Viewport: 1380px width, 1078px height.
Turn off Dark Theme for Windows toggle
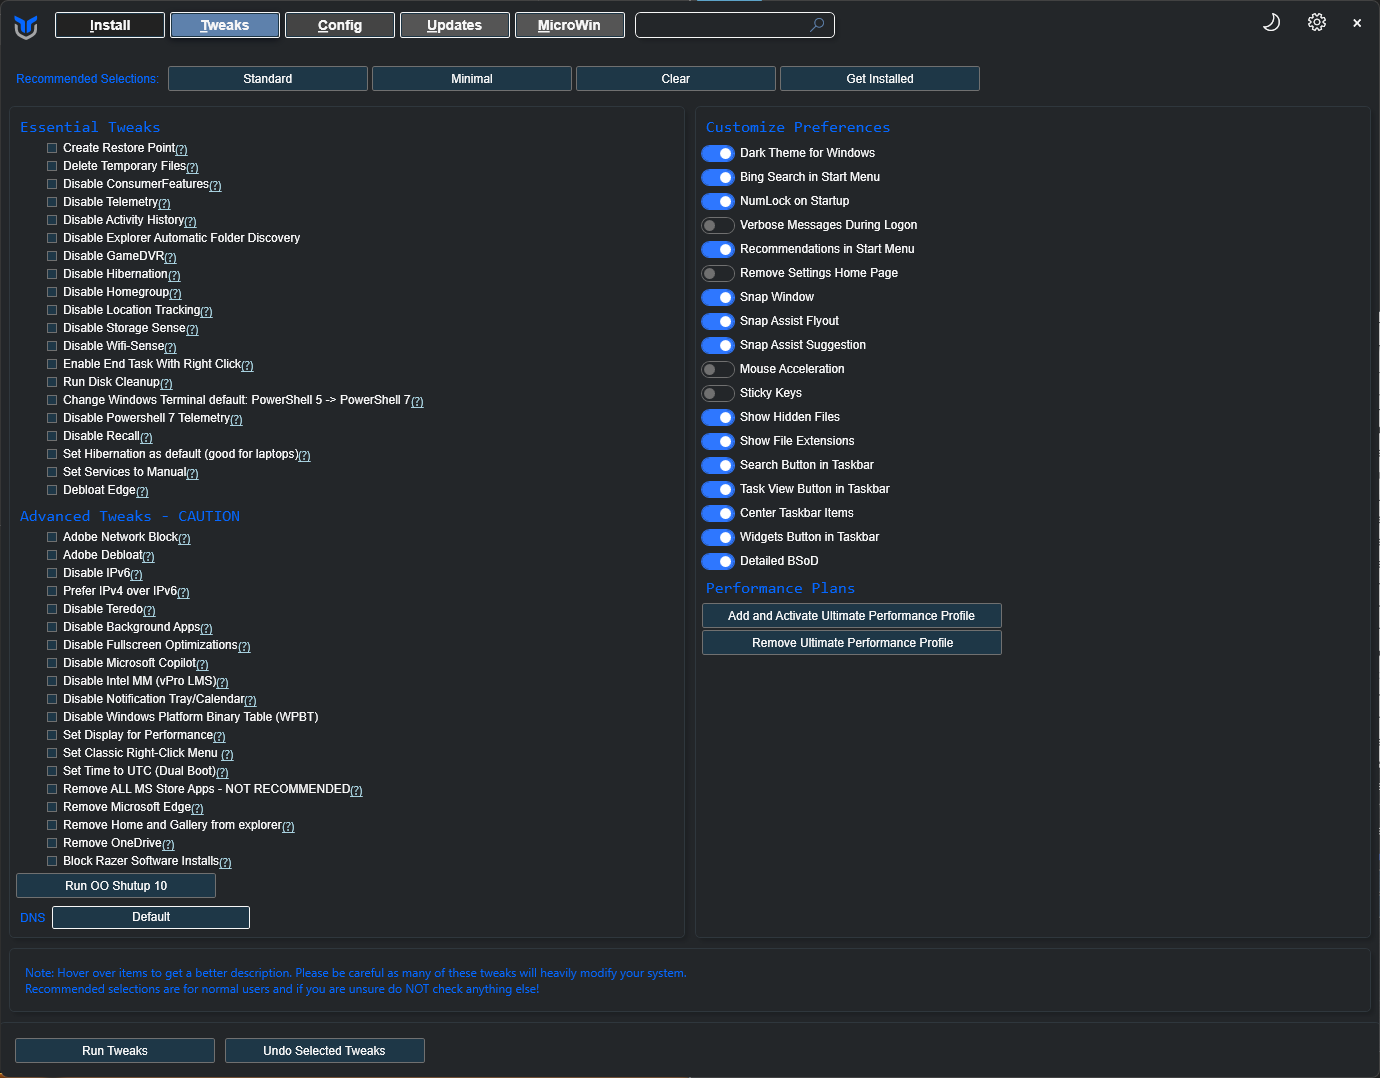tap(718, 153)
